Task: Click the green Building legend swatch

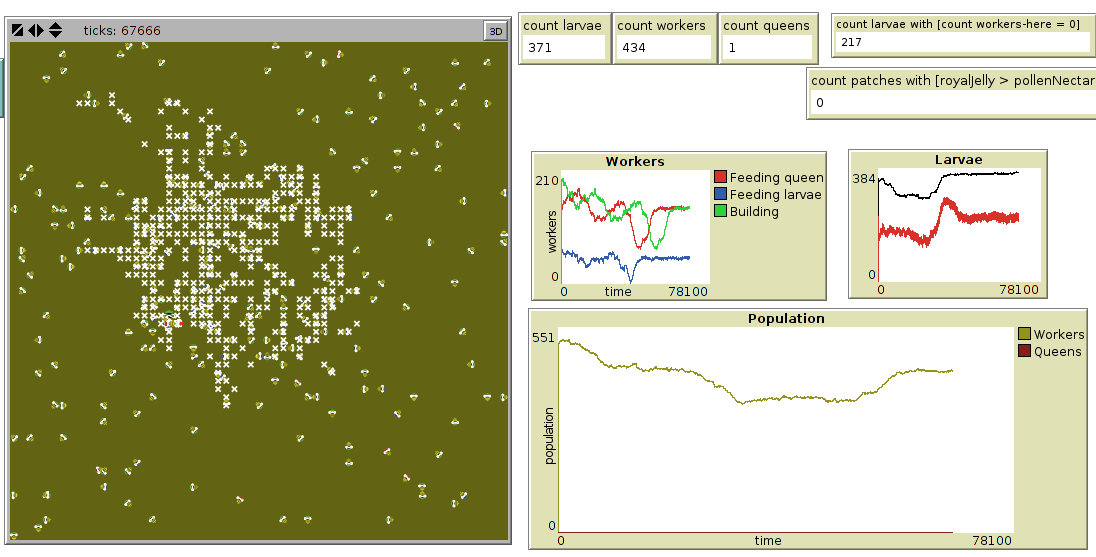Action: click(x=720, y=211)
